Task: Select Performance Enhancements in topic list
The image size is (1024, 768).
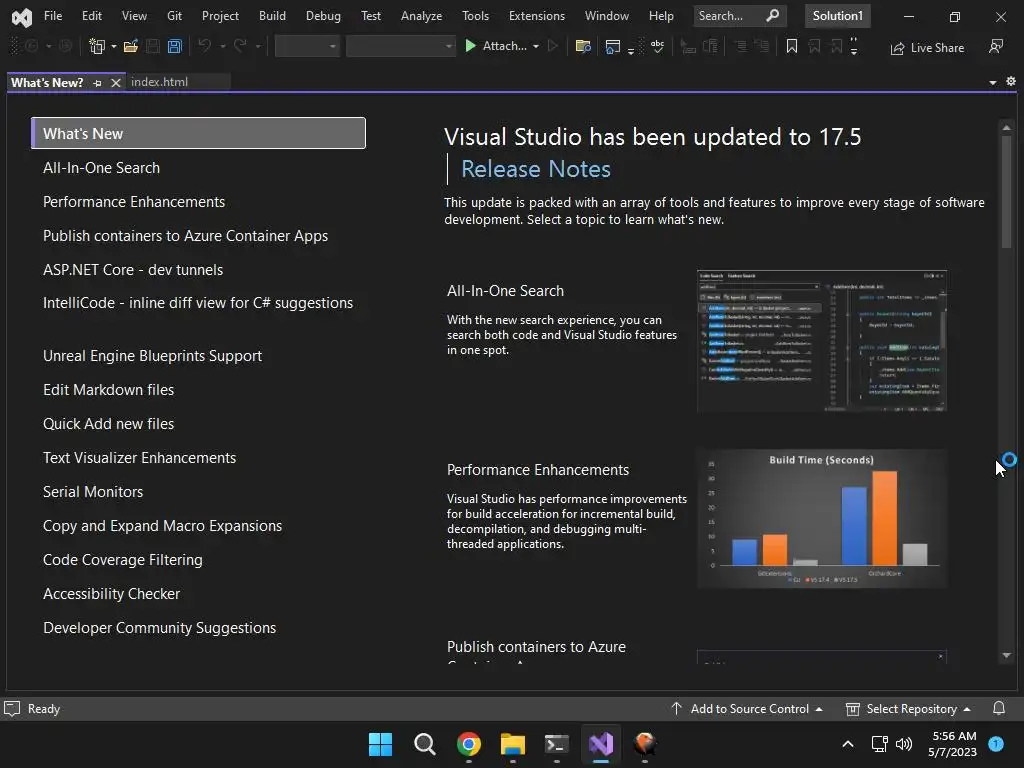Action: [134, 202]
